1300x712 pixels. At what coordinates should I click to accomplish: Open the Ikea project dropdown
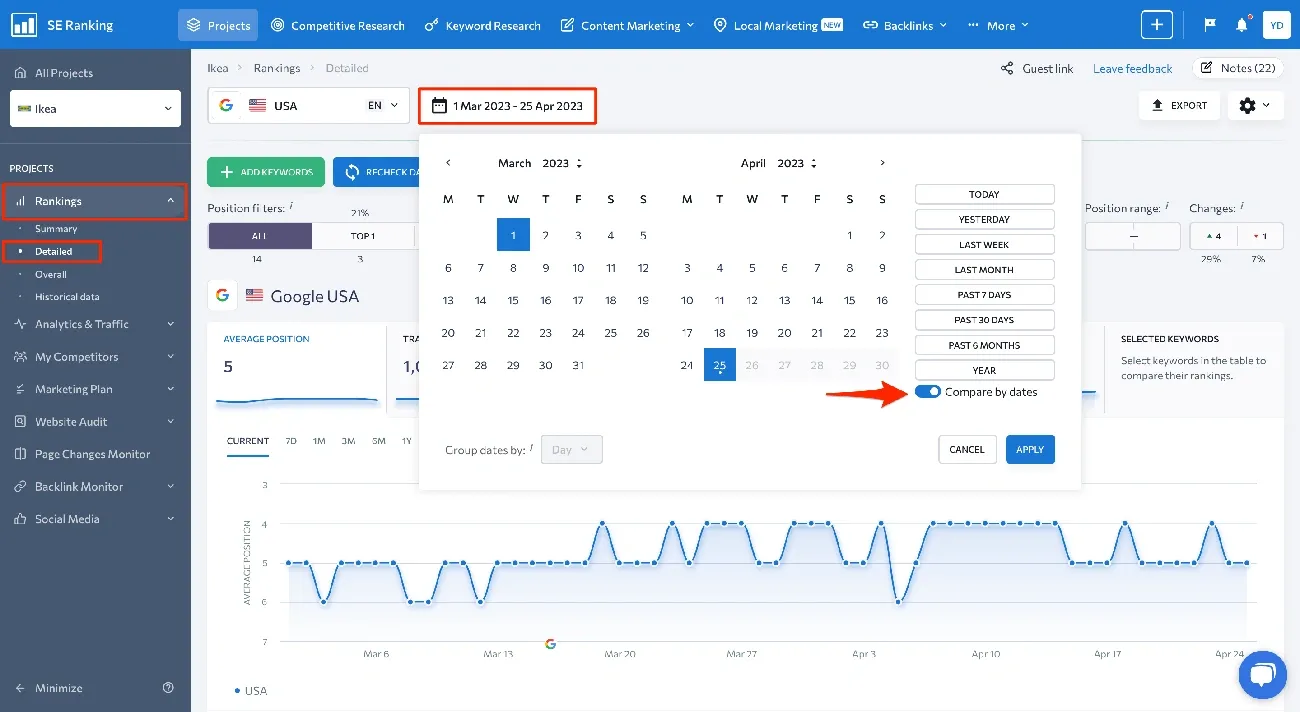coord(95,108)
